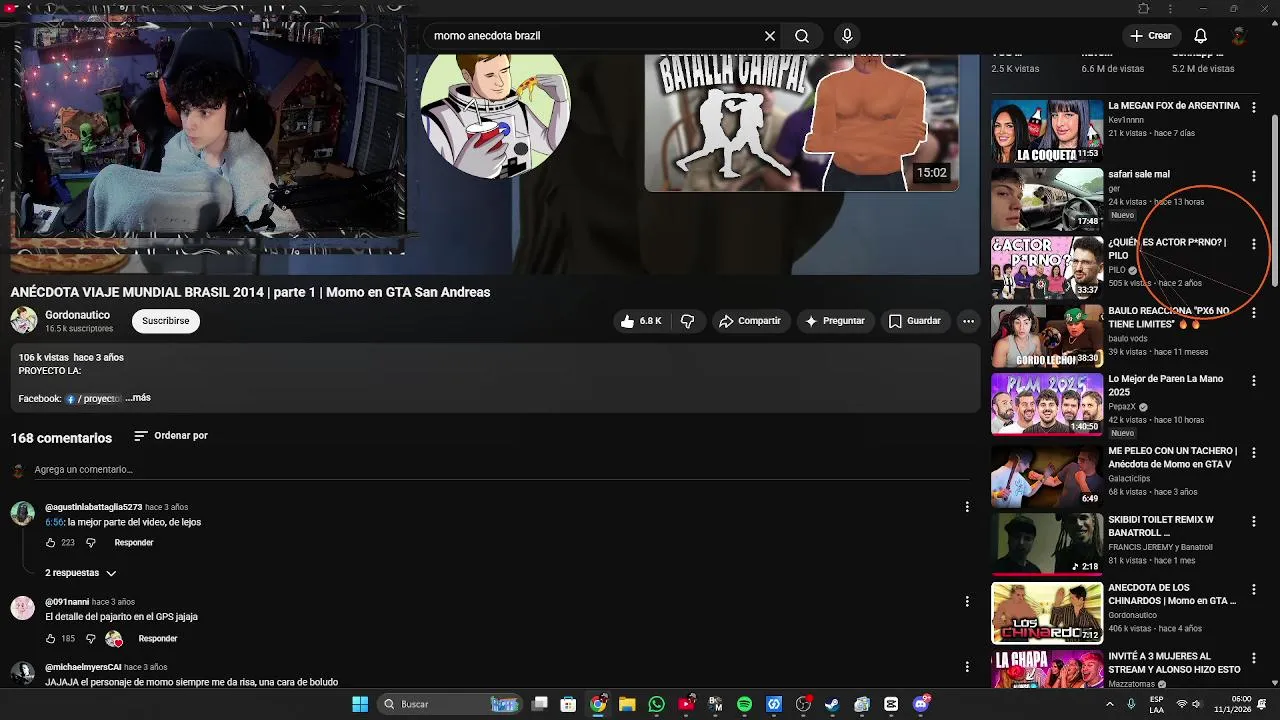
Task: Open options for BAULO REACCIONA video
Action: [x=1254, y=313]
